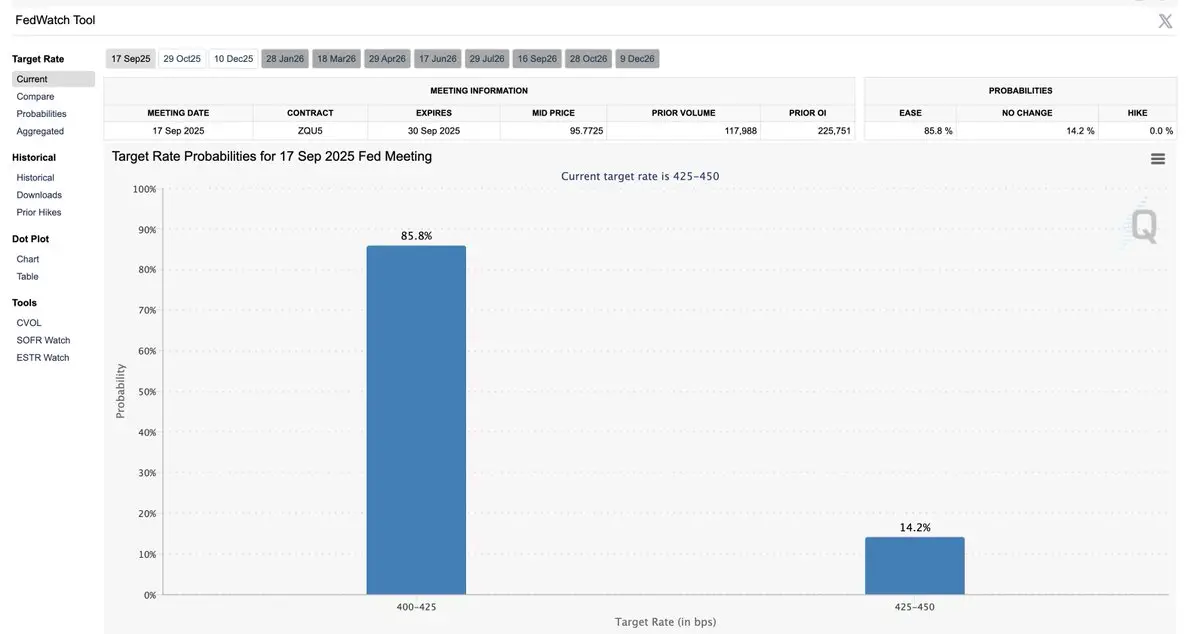Select the 29 Jul26 meeting tab
This screenshot has width=1200, height=634.
click(x=487, y=59)
